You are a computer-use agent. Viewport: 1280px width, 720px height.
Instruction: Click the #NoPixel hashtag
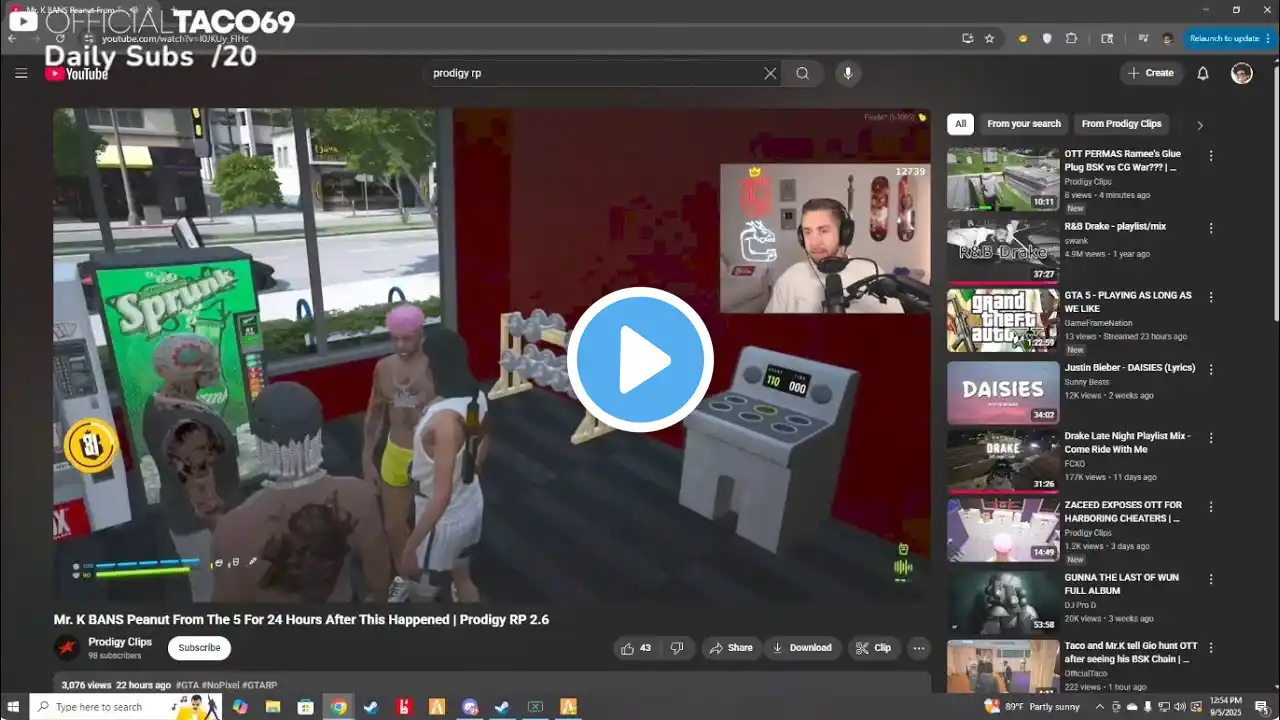coord(220,685)
